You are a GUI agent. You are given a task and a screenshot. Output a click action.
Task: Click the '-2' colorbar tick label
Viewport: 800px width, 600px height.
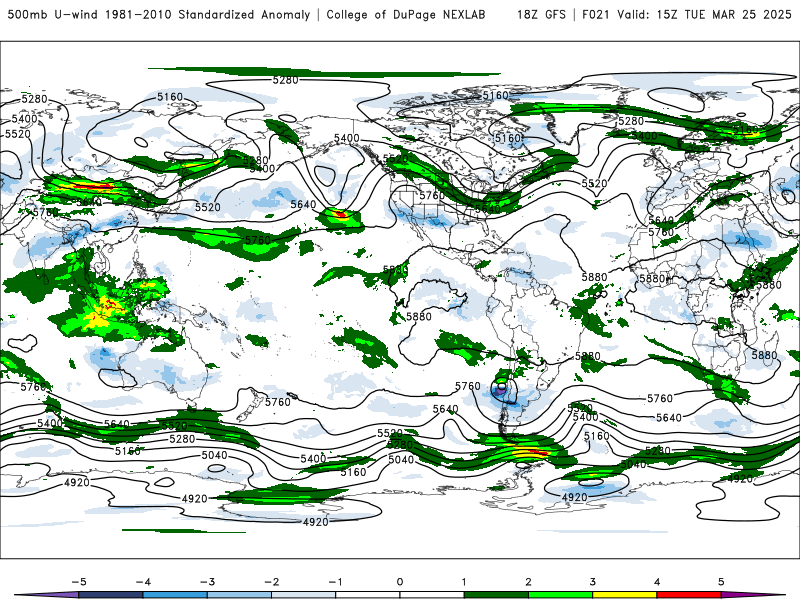pos(271,582)
